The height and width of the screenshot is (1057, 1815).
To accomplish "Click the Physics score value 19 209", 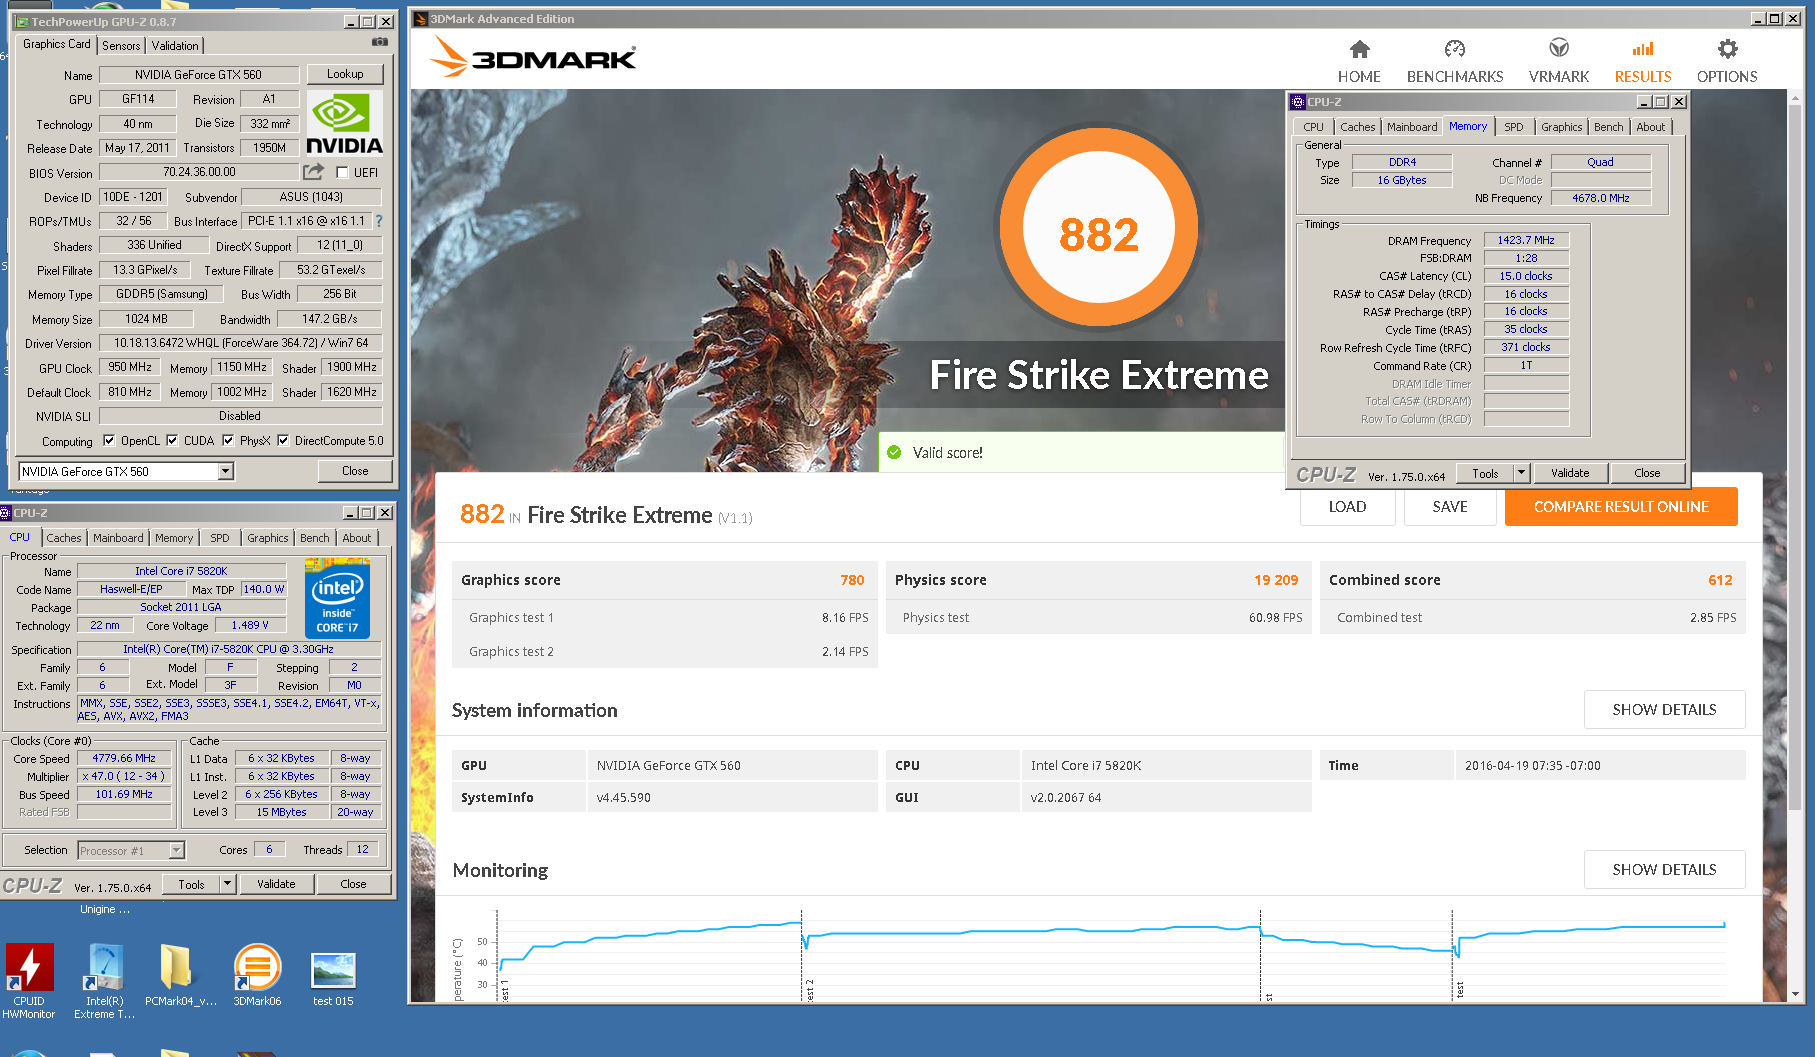I will (x=1276, y=580).
